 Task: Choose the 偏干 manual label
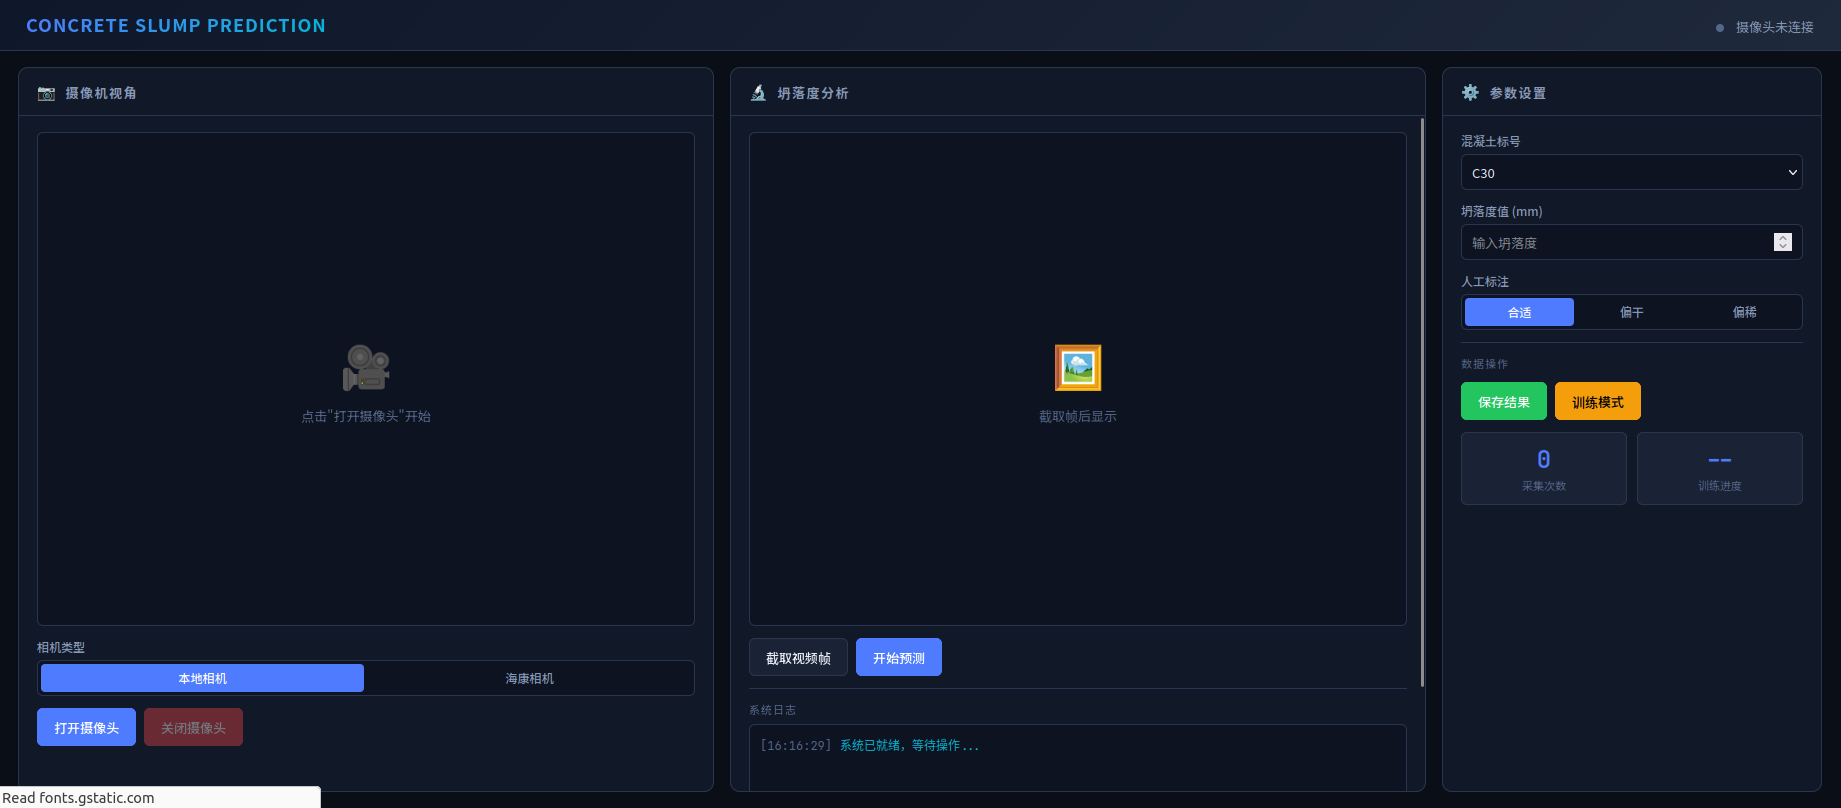pos(1632,312)
